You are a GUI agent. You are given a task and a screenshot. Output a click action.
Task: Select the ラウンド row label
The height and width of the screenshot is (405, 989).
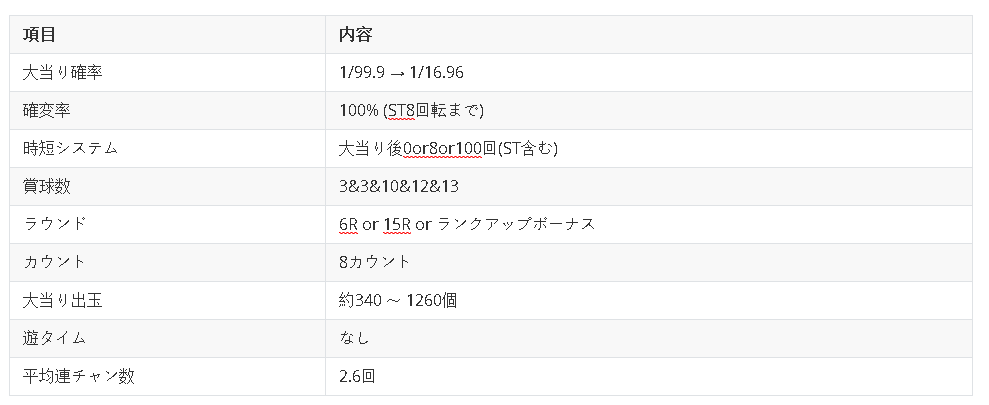point(54,224)
